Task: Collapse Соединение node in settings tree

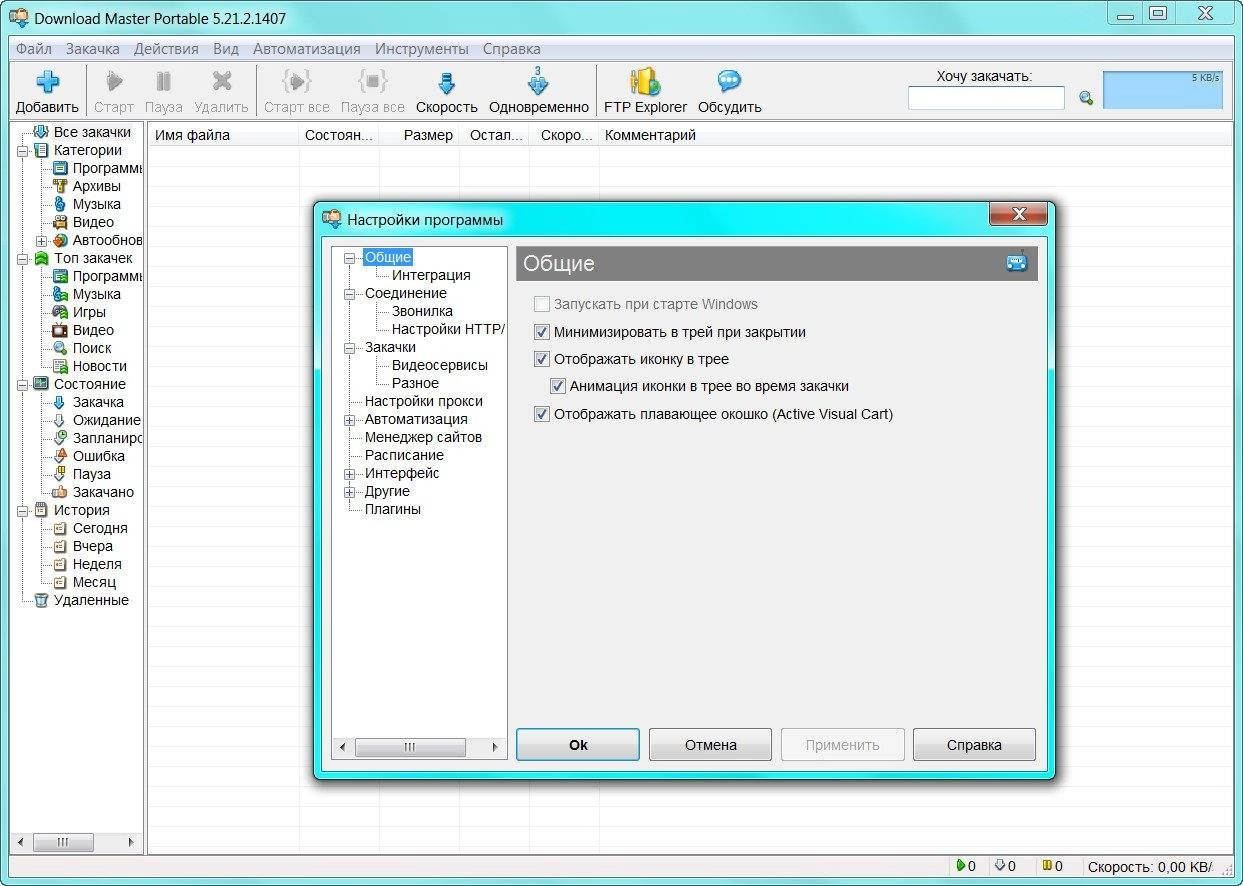Action: tap(350, 294)
